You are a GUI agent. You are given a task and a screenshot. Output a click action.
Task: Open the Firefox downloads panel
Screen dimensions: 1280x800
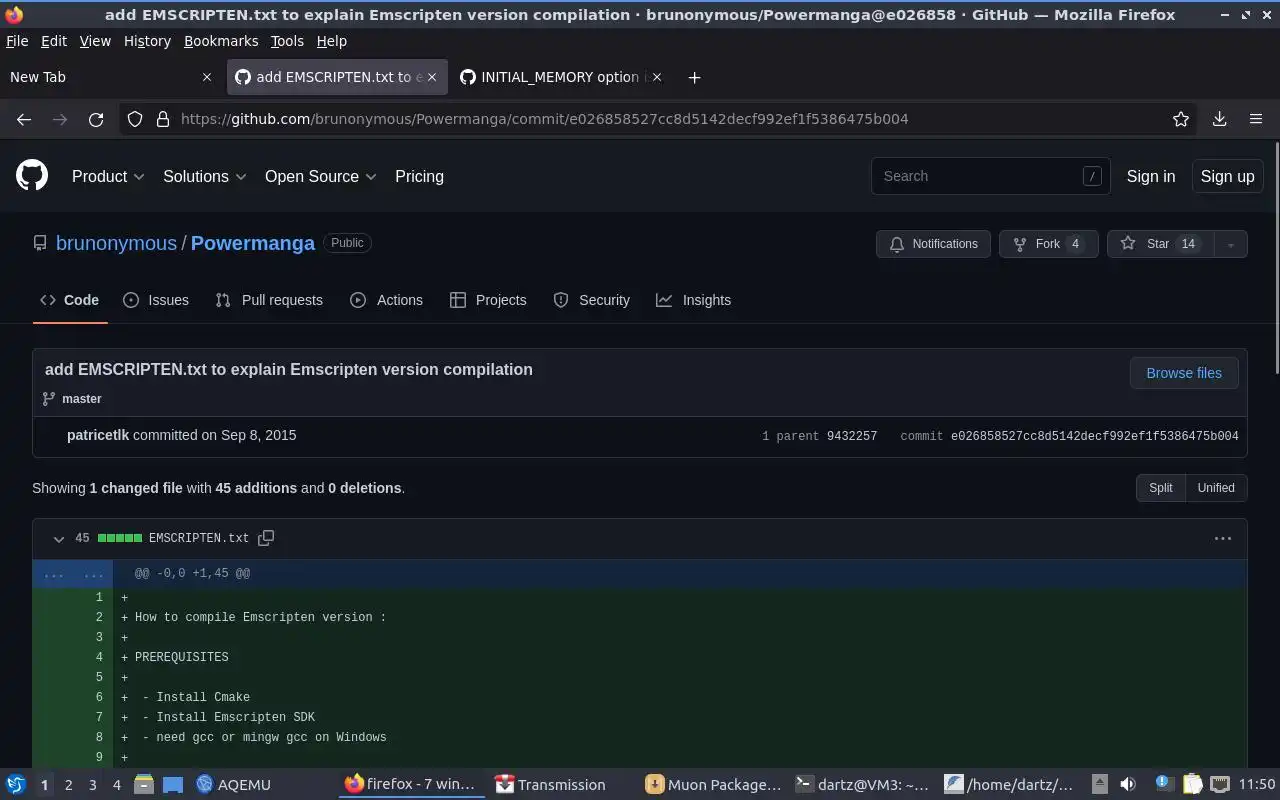1220,119
